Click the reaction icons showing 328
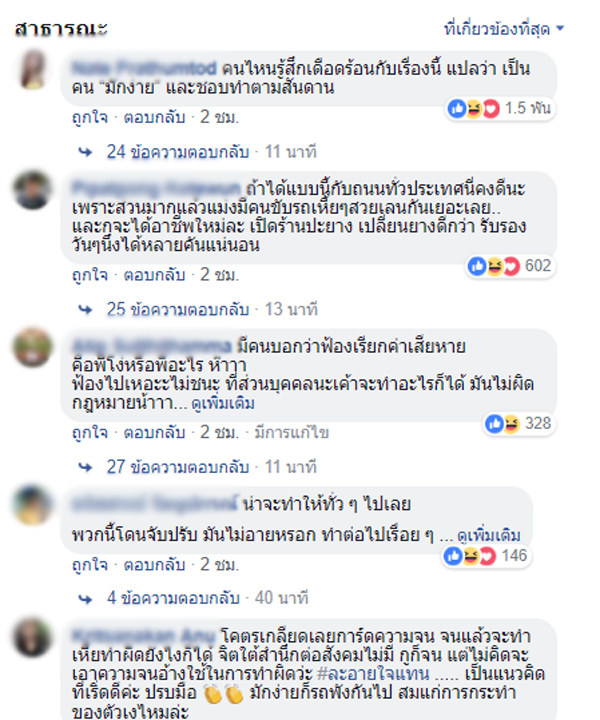This screenshot has width=600, height=720. click(503, 423)
